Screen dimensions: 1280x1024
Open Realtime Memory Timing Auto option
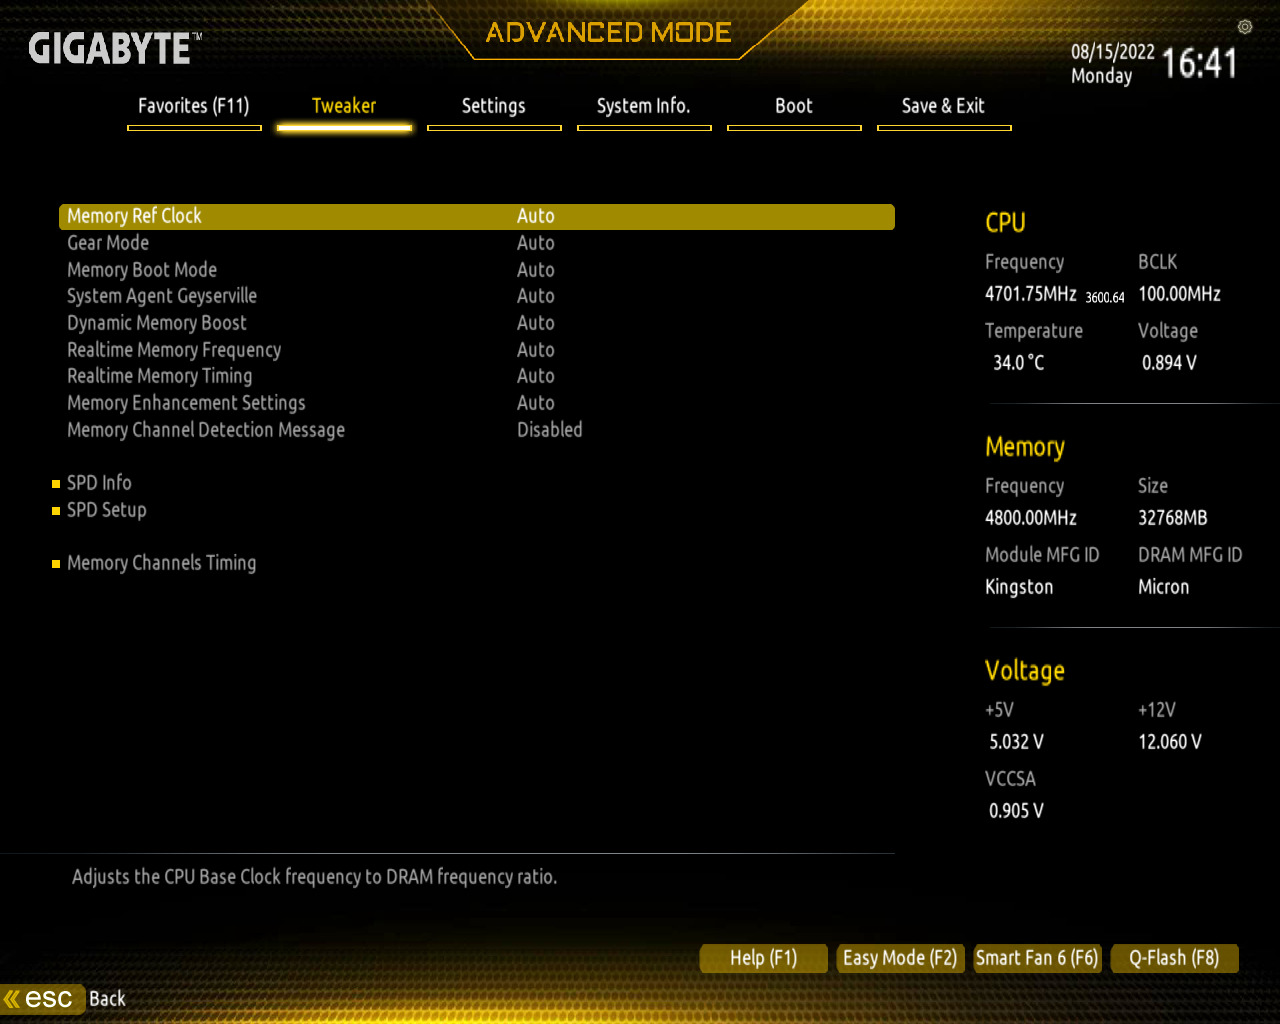(x=536, y=376)
